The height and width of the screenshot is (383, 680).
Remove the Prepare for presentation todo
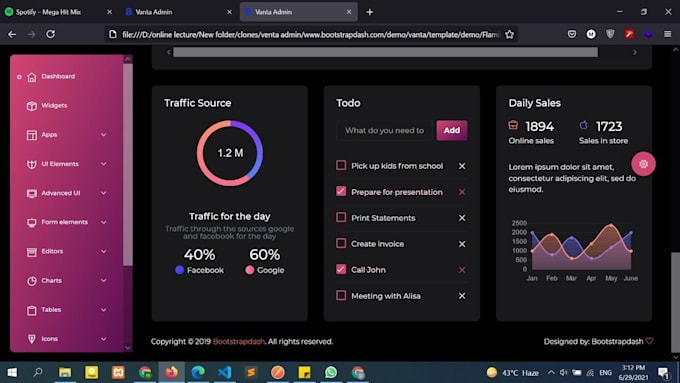[x=462, y=192]
